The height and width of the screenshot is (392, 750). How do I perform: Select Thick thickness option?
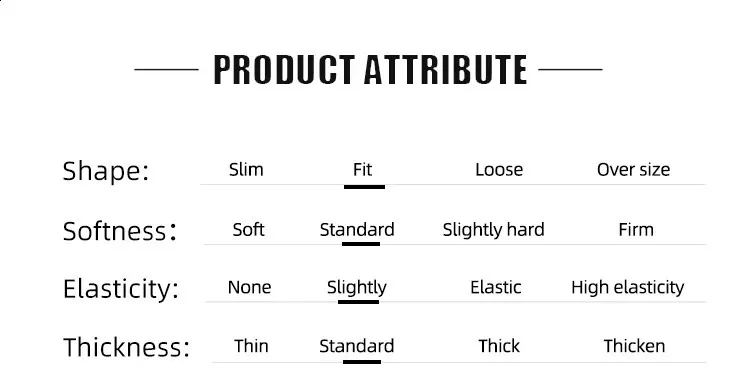(499, 346)
